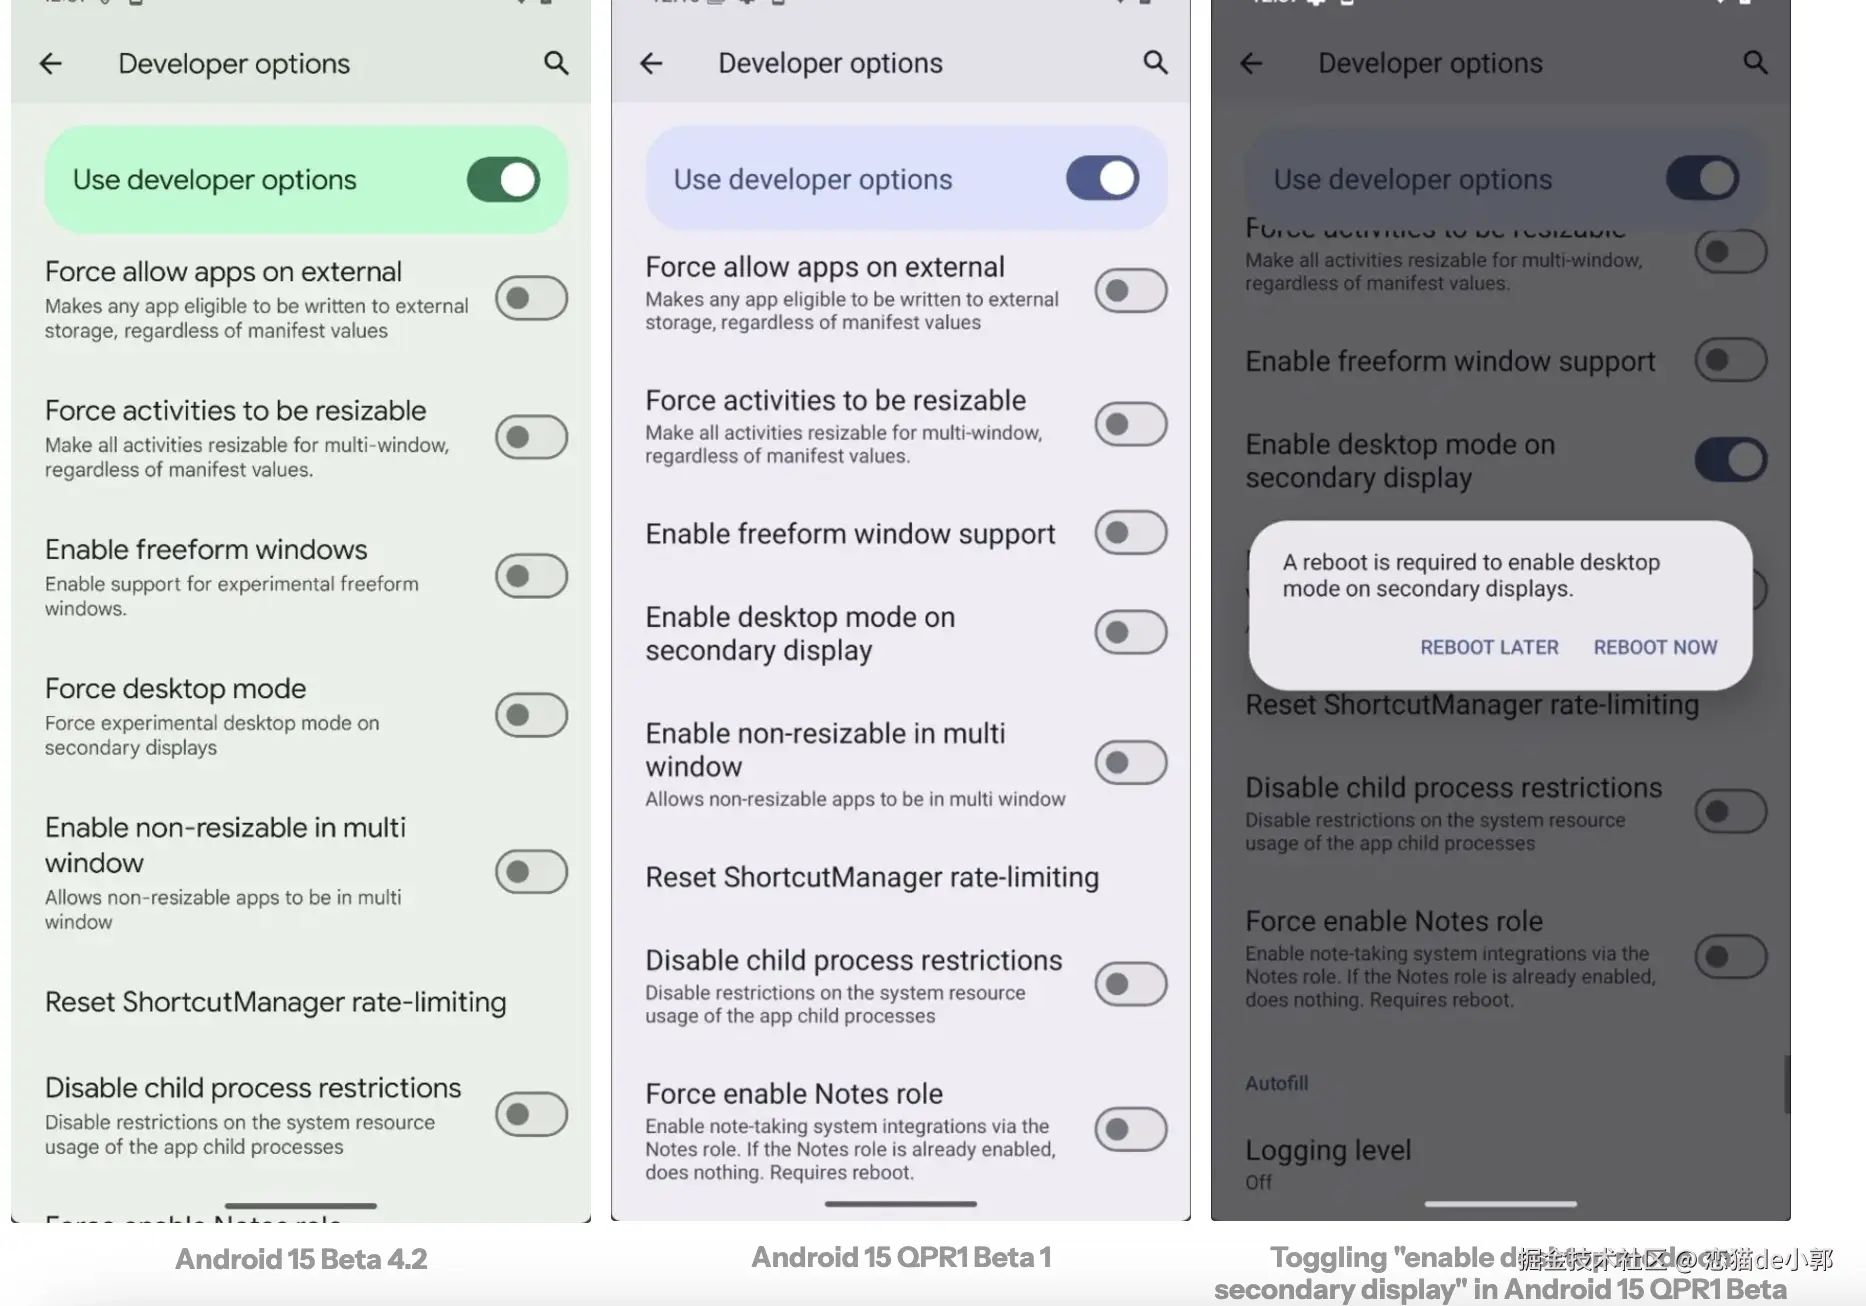Toggle Use developer options behind the reboot dialog
This screenshot has width=1866, height=1306.
[1703, 179]
